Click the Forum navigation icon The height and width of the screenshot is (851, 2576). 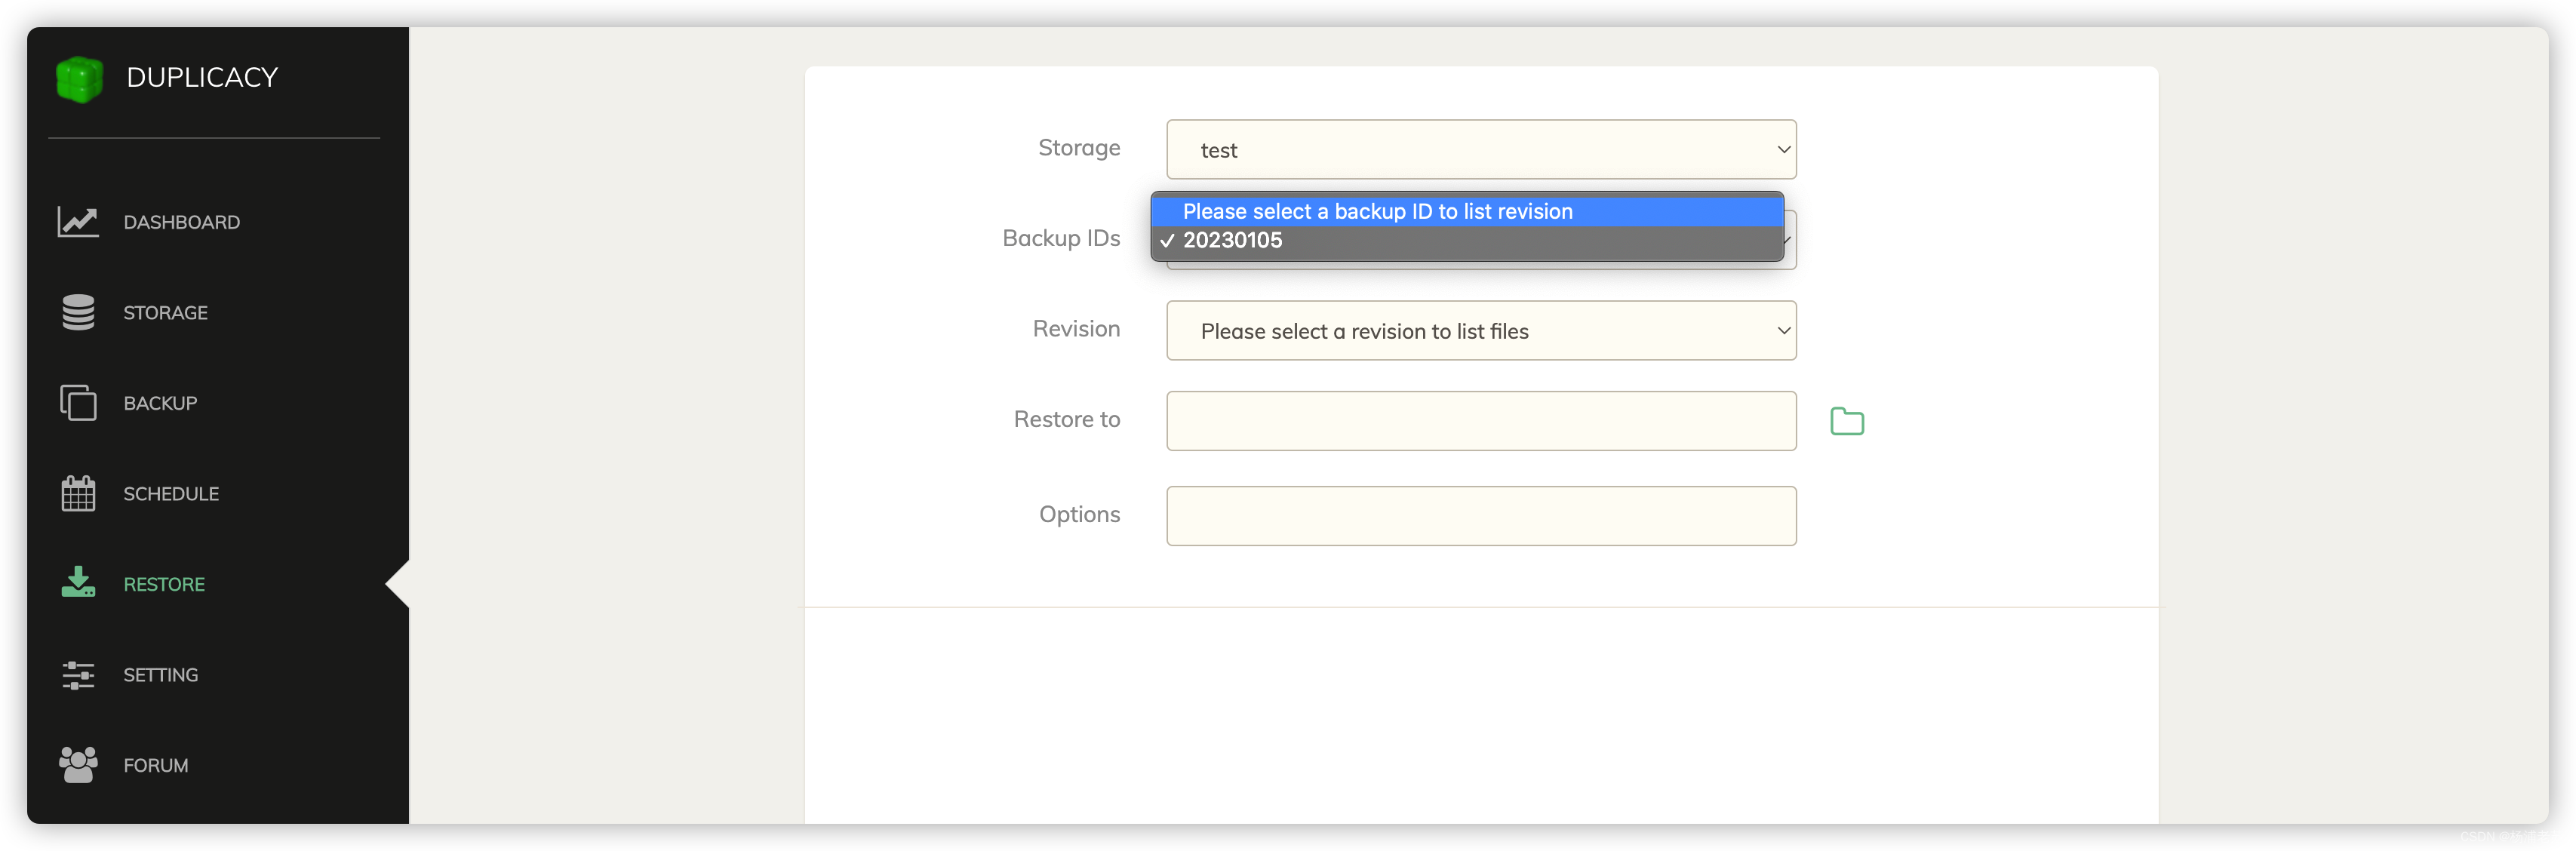(x=81, y=764)
